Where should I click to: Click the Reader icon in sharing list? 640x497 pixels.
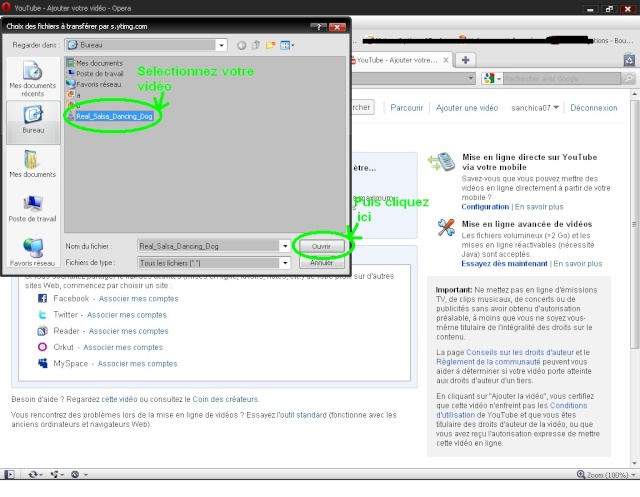tap(42, 331)
